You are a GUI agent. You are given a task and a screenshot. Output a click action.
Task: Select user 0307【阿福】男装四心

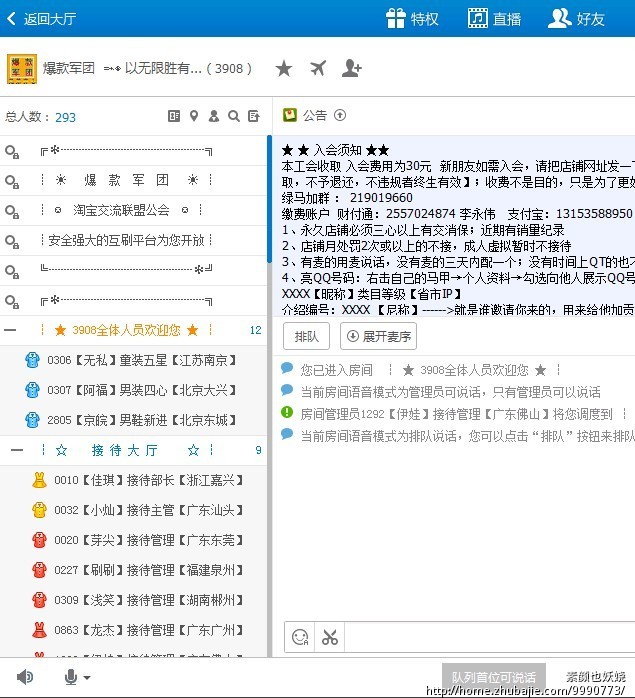coord(134,390)
